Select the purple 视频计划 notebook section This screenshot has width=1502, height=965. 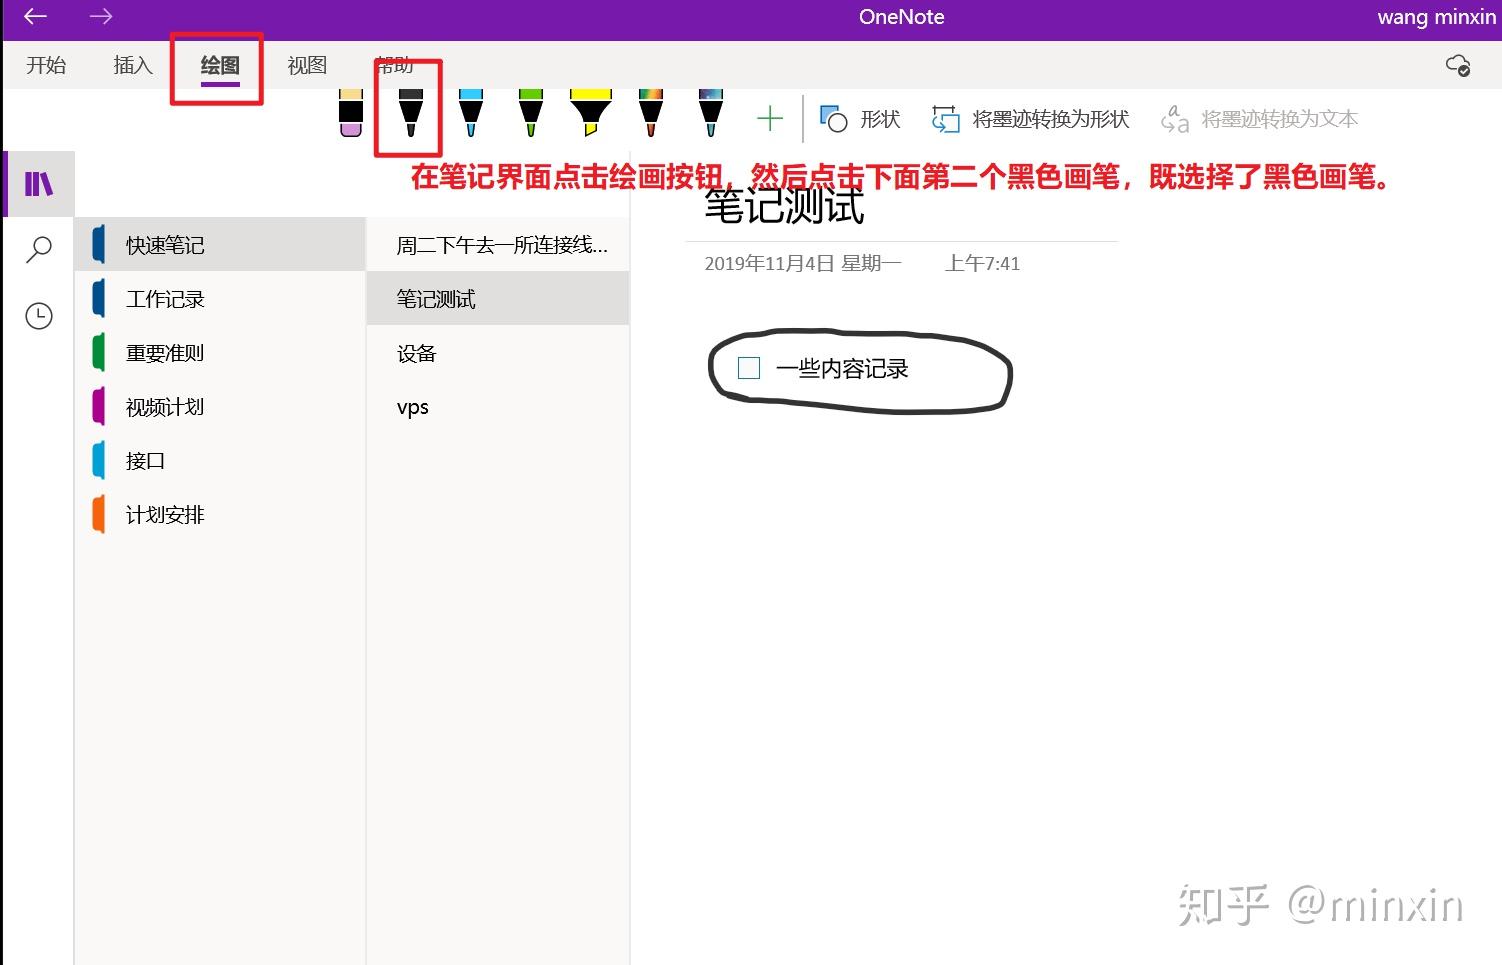click(x=164, y=406)
